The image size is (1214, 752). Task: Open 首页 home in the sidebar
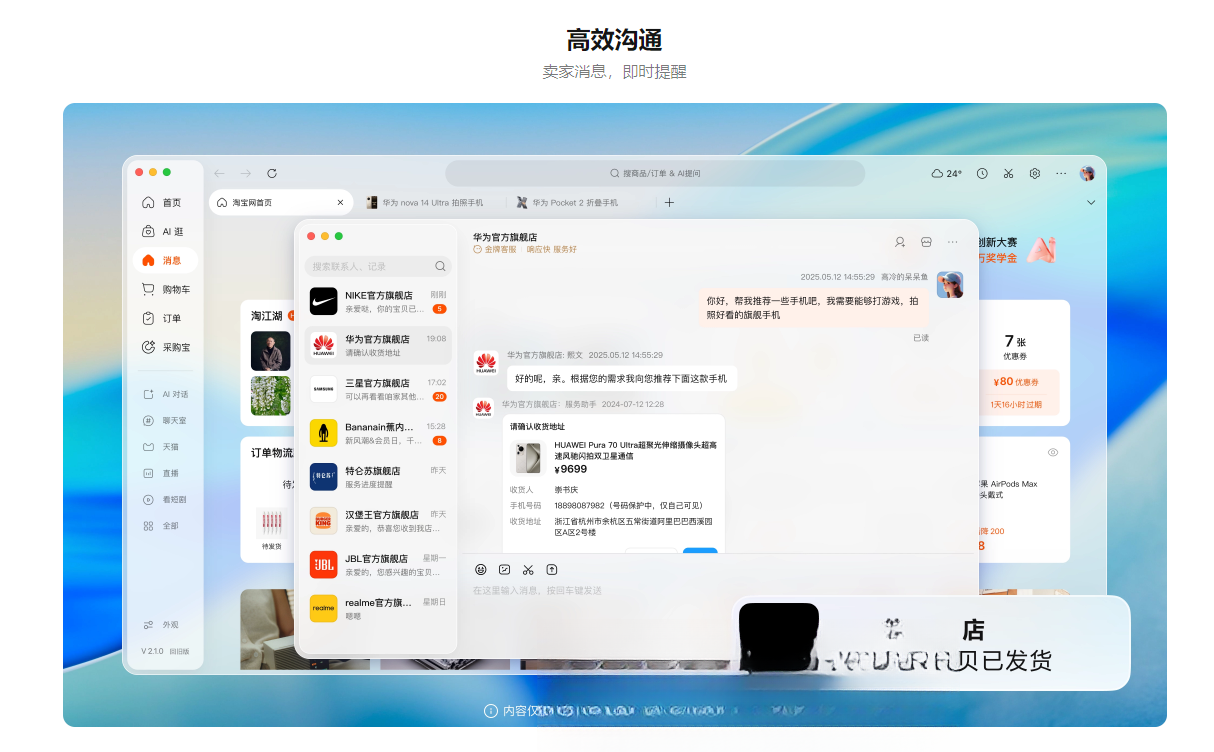click(x=163, y=202)
